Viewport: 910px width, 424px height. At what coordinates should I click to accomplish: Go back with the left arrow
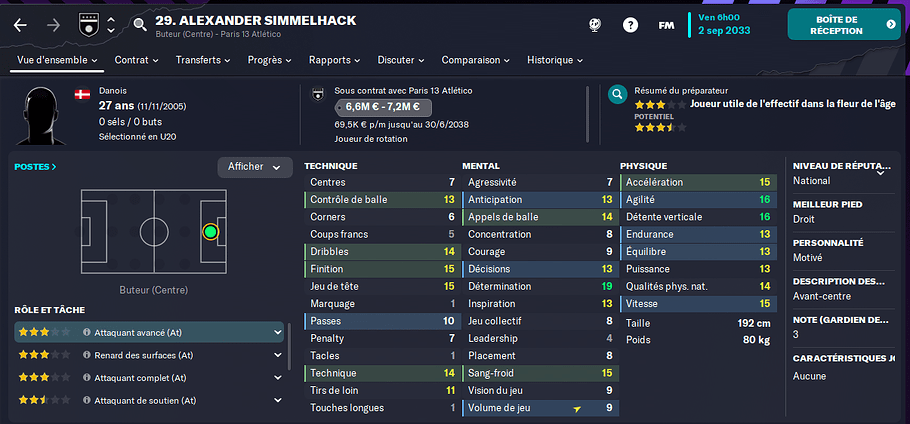coord(20,25)
